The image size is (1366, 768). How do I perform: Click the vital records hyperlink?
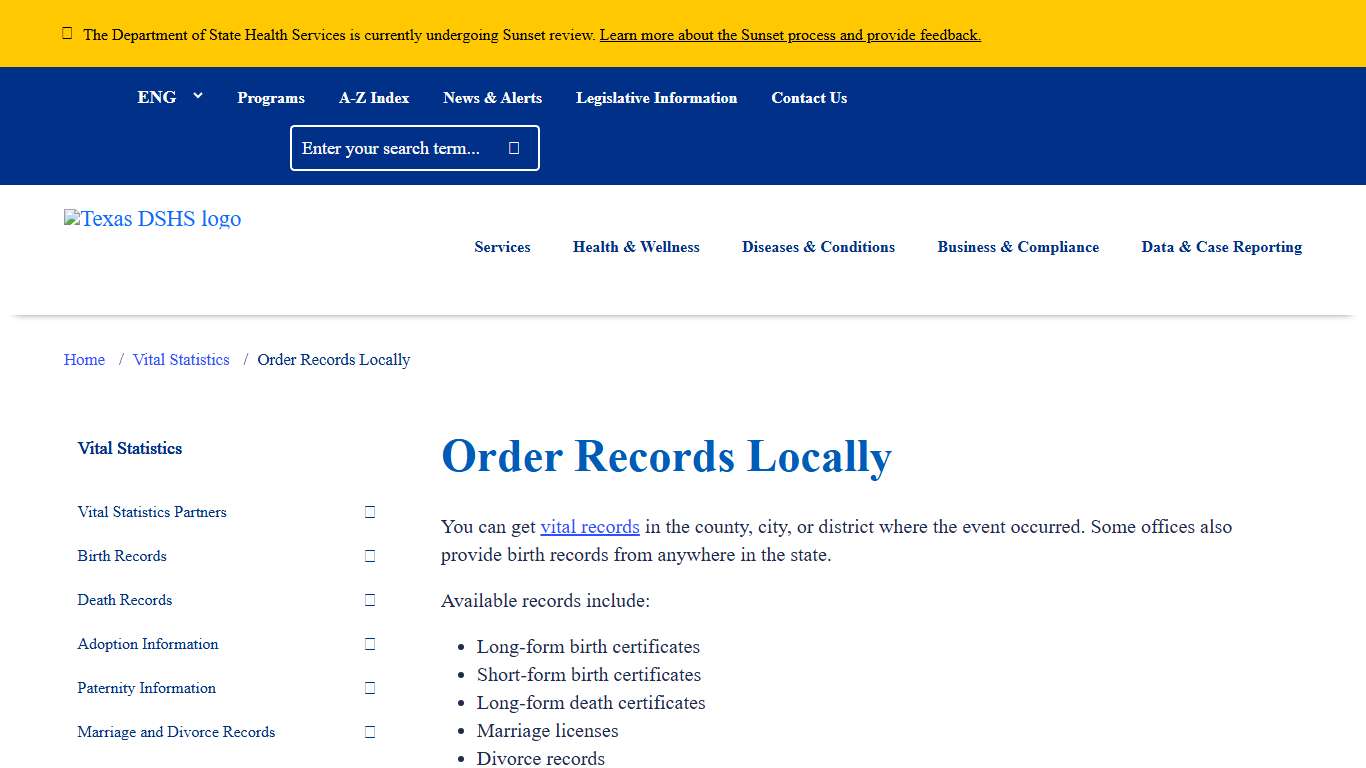(589, 526)
